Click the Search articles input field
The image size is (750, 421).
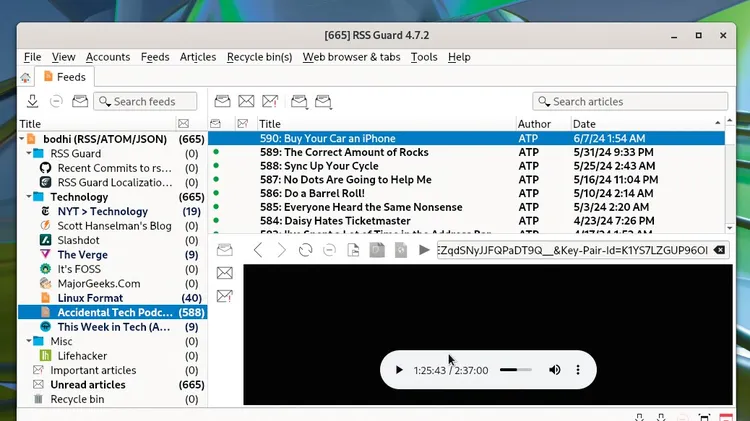(630, 101)
